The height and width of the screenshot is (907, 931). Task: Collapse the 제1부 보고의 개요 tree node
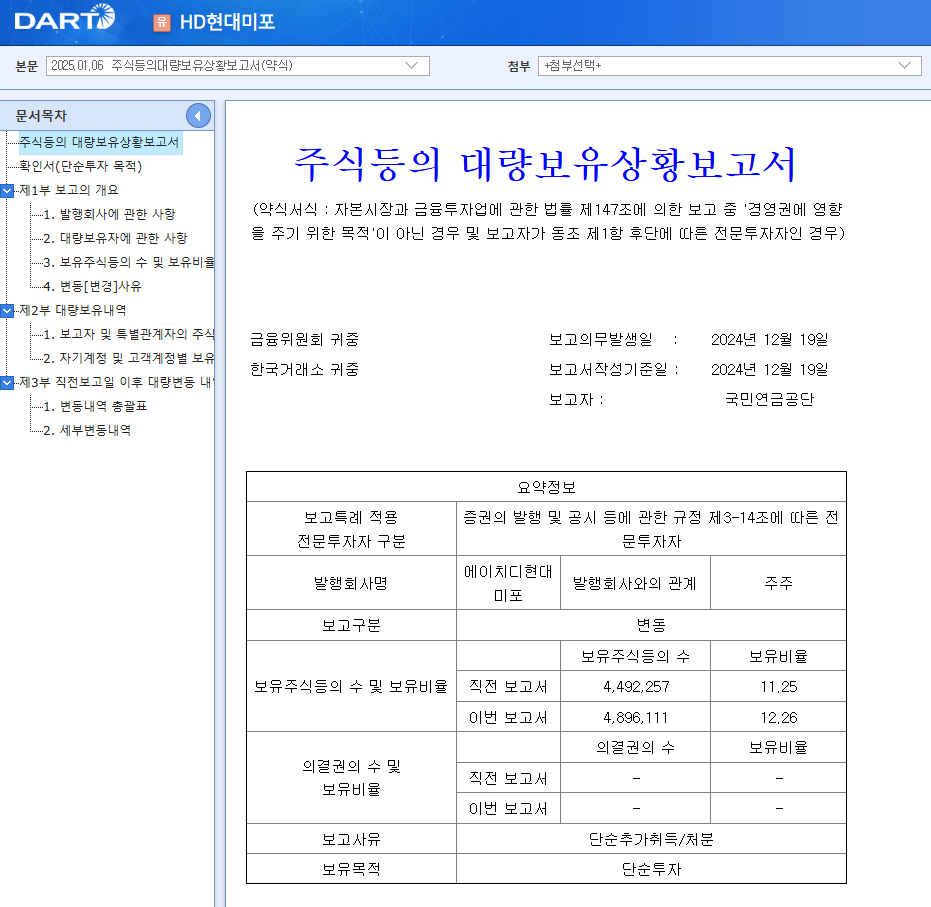click(7, 191)
